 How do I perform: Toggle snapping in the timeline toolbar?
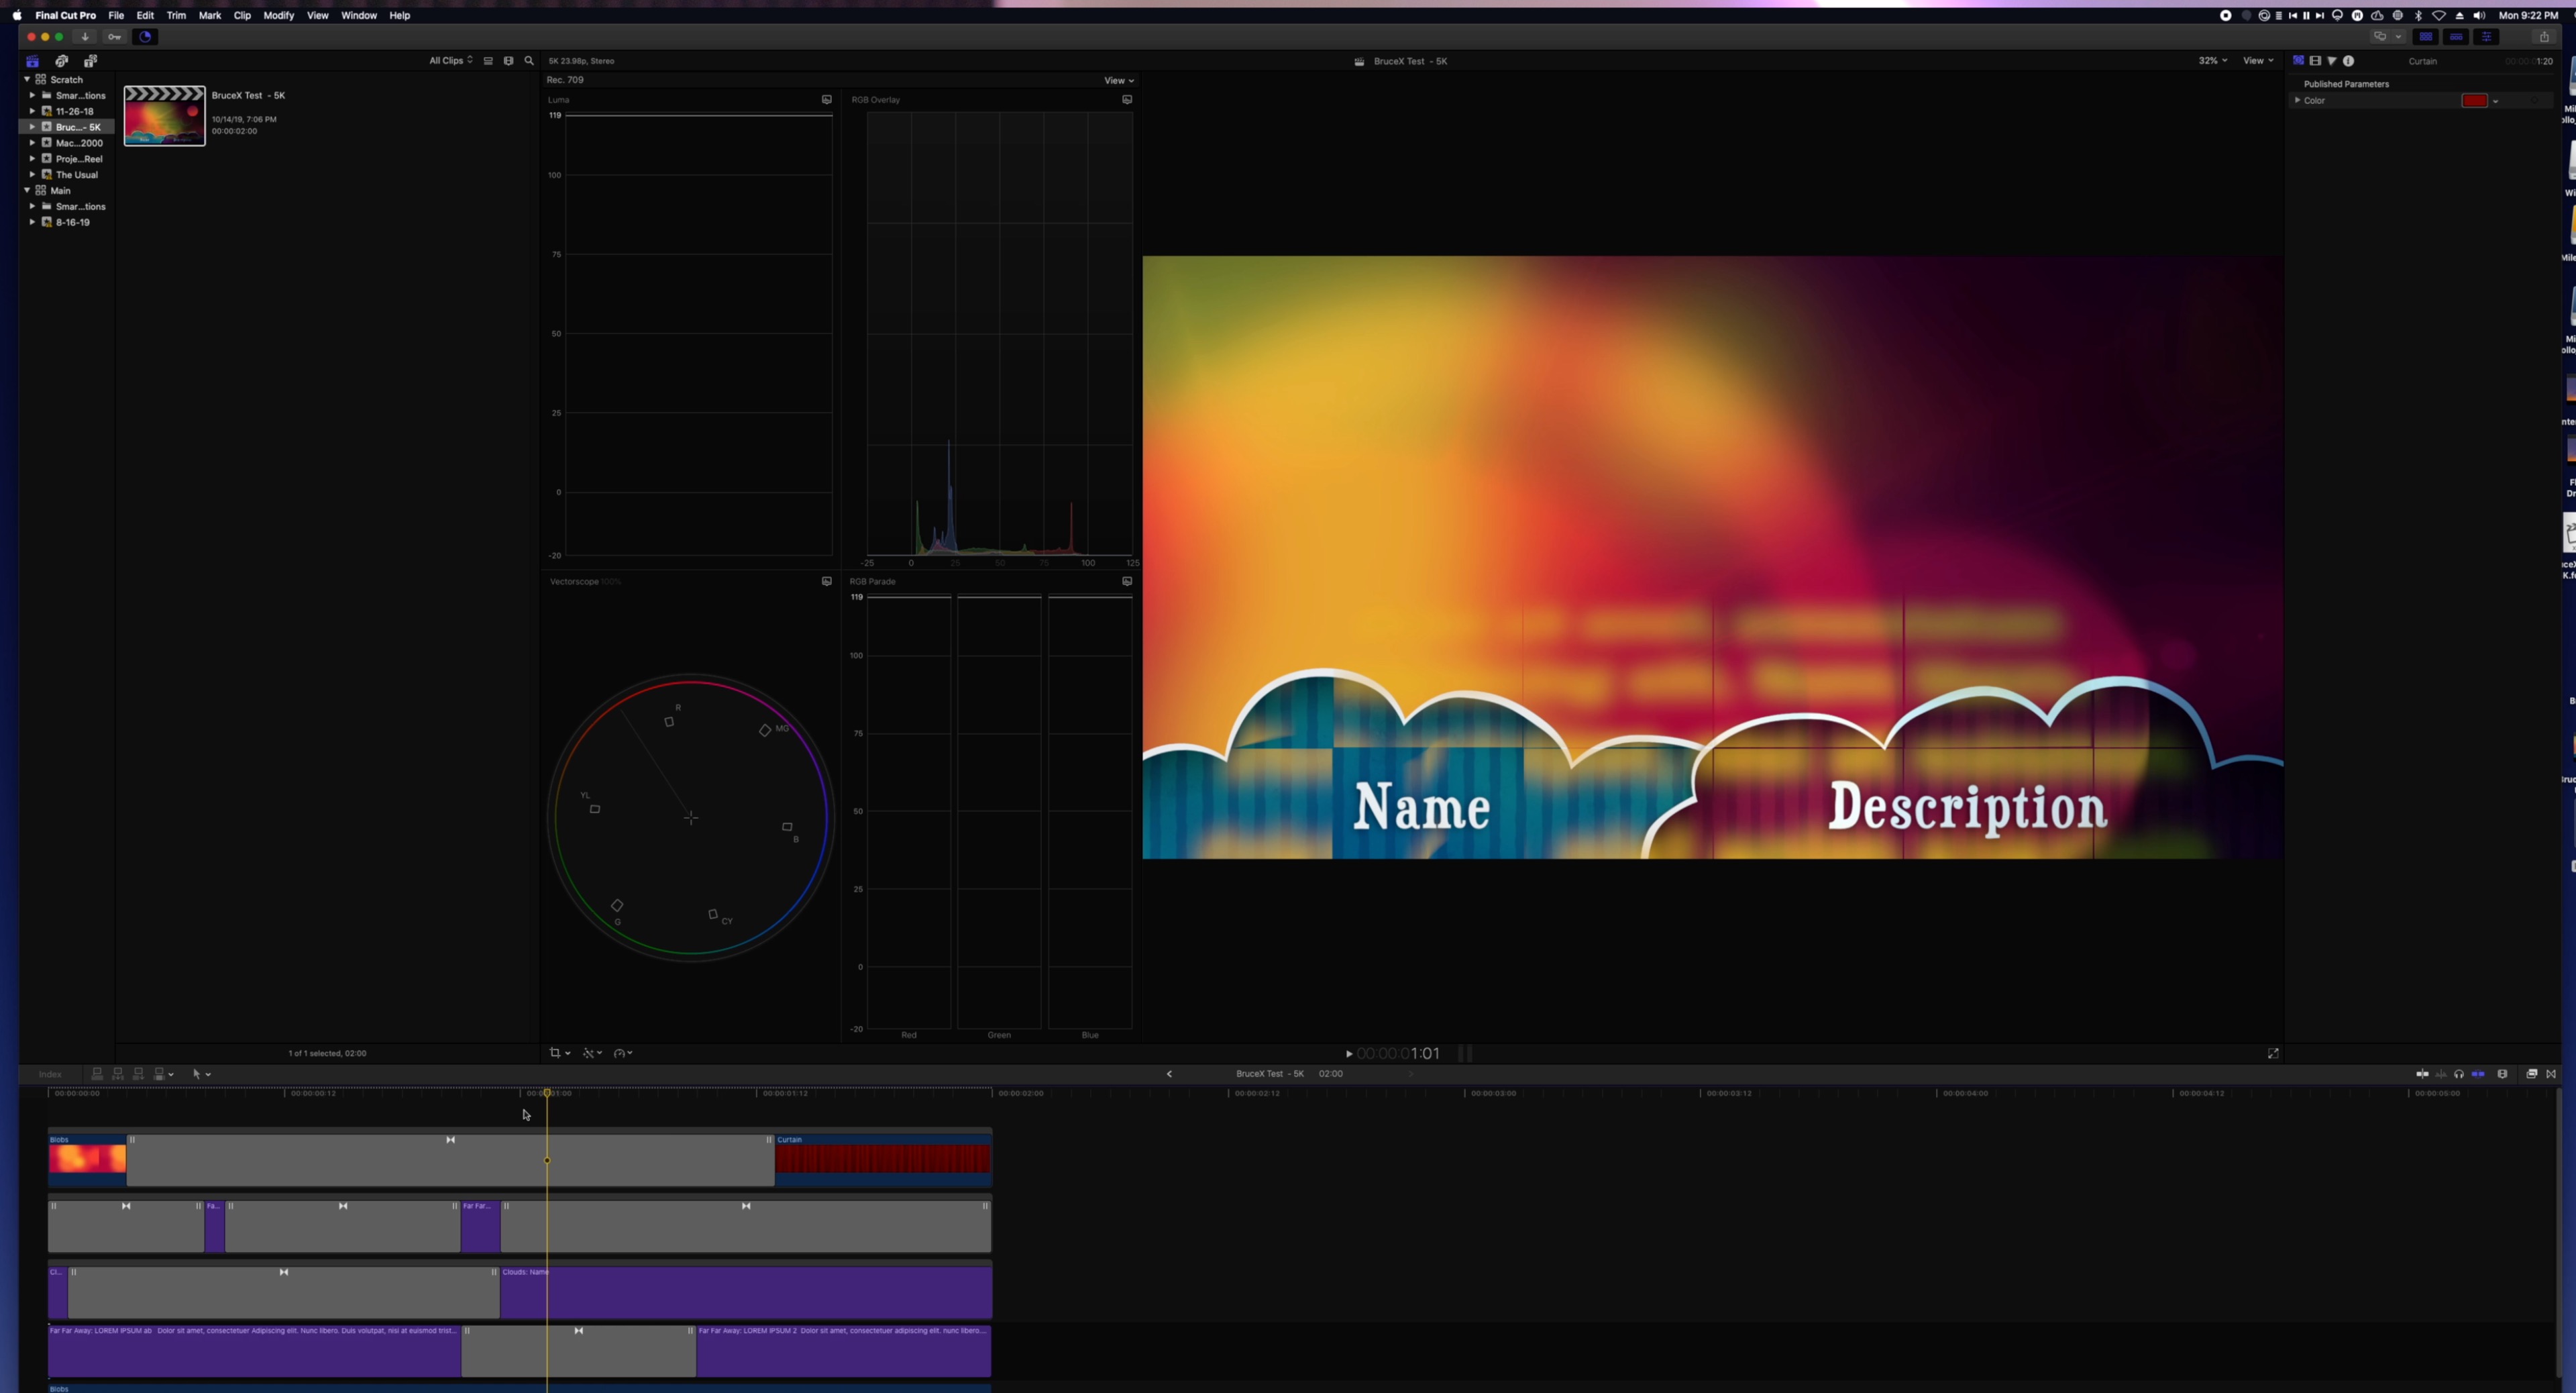2553,1073
